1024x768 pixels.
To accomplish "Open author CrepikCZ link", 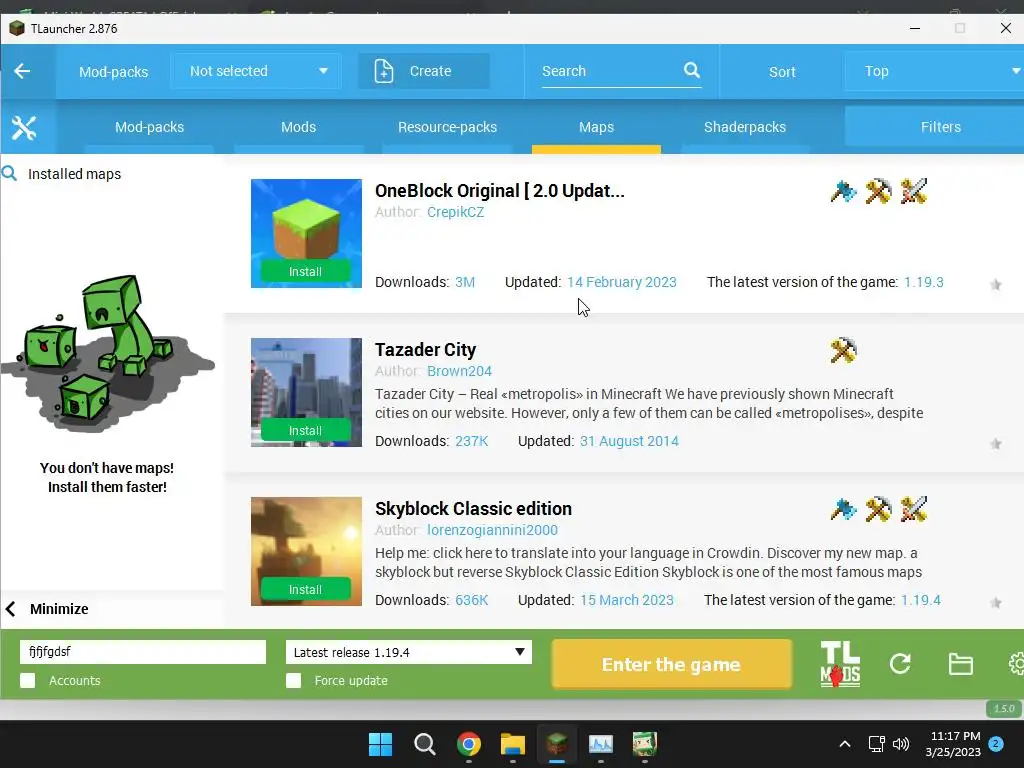I will (x=455, y=212).
